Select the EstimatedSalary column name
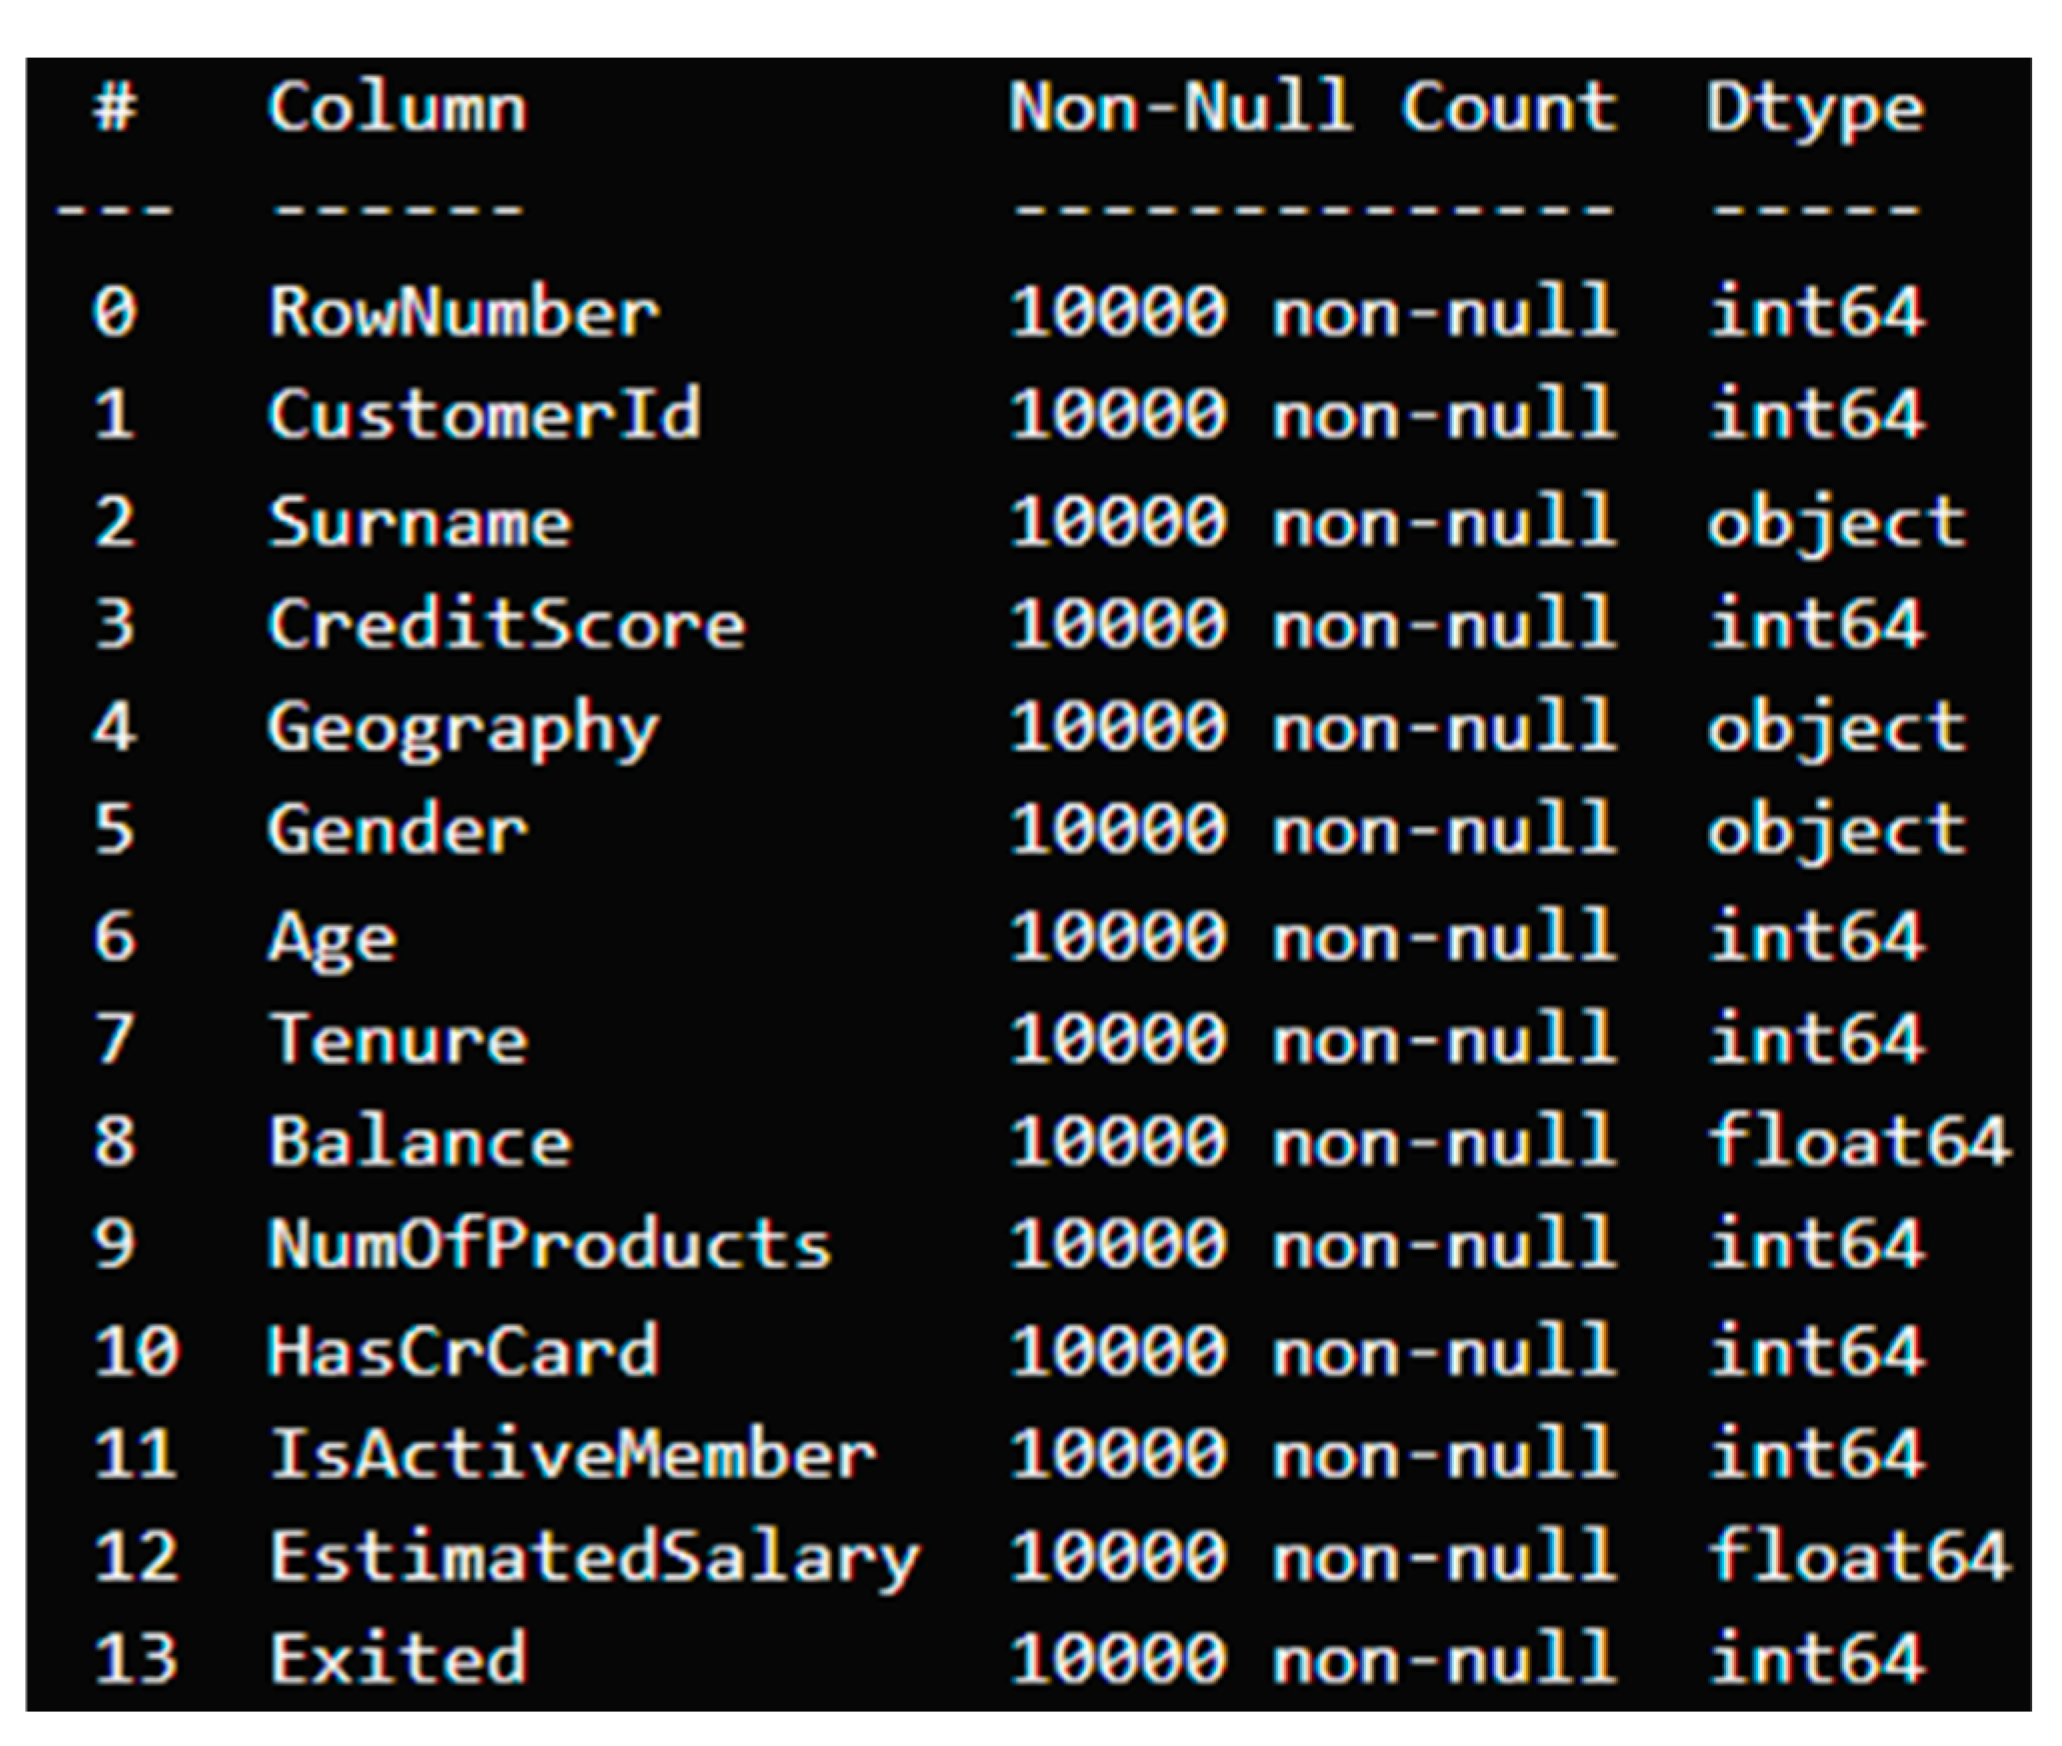 pos(594,1558)
